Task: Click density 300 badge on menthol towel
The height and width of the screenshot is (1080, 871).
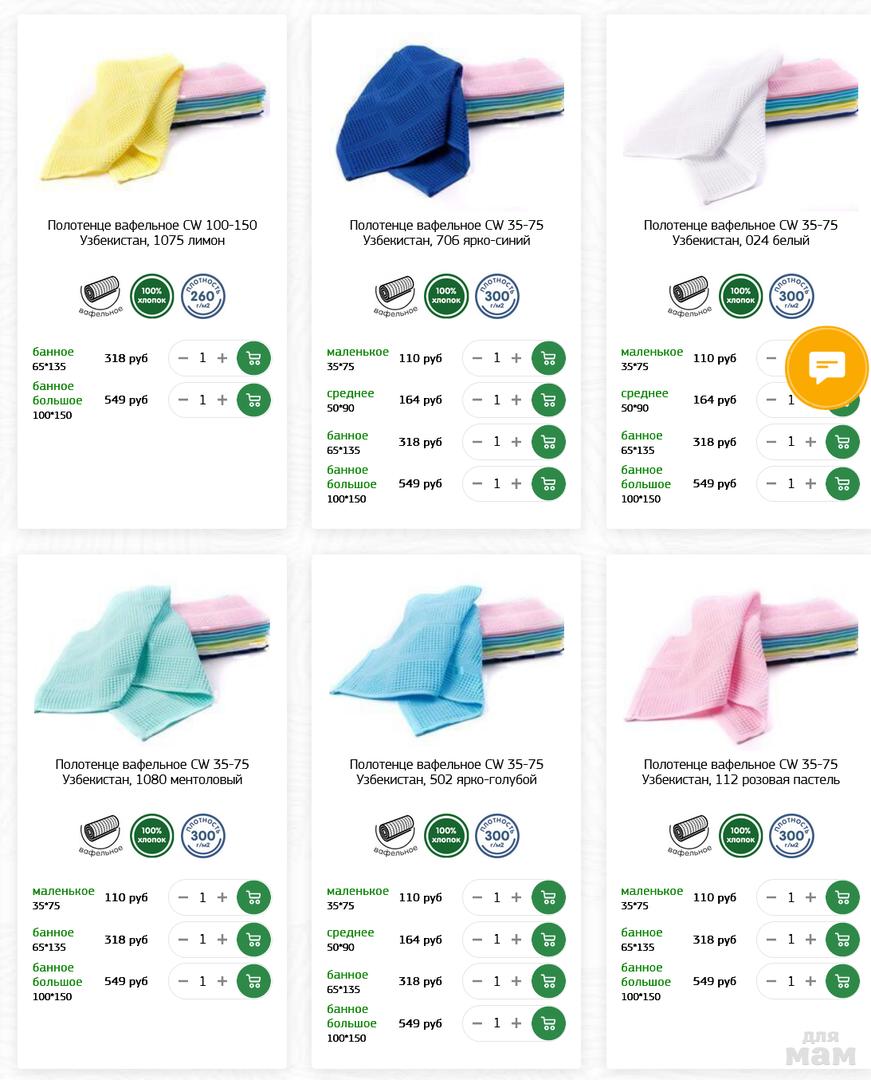Action: 202,835
